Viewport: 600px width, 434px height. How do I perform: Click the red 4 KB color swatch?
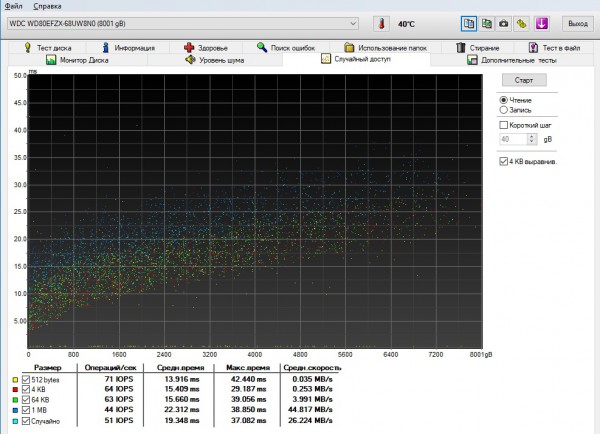click(x=15, y=390)
